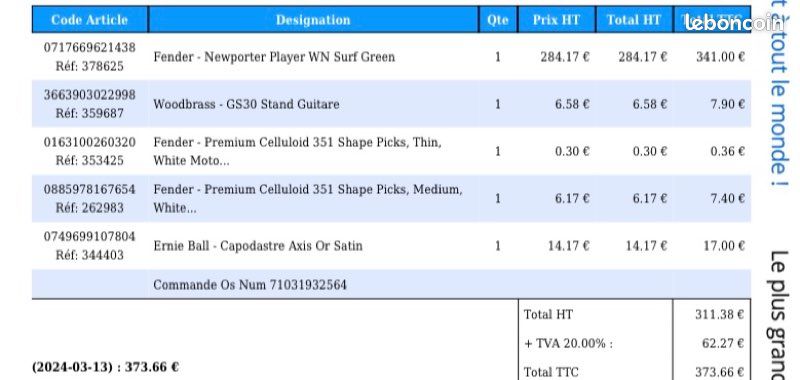
Task: Click the Code Article column header
Action: [x=90, y=20]
